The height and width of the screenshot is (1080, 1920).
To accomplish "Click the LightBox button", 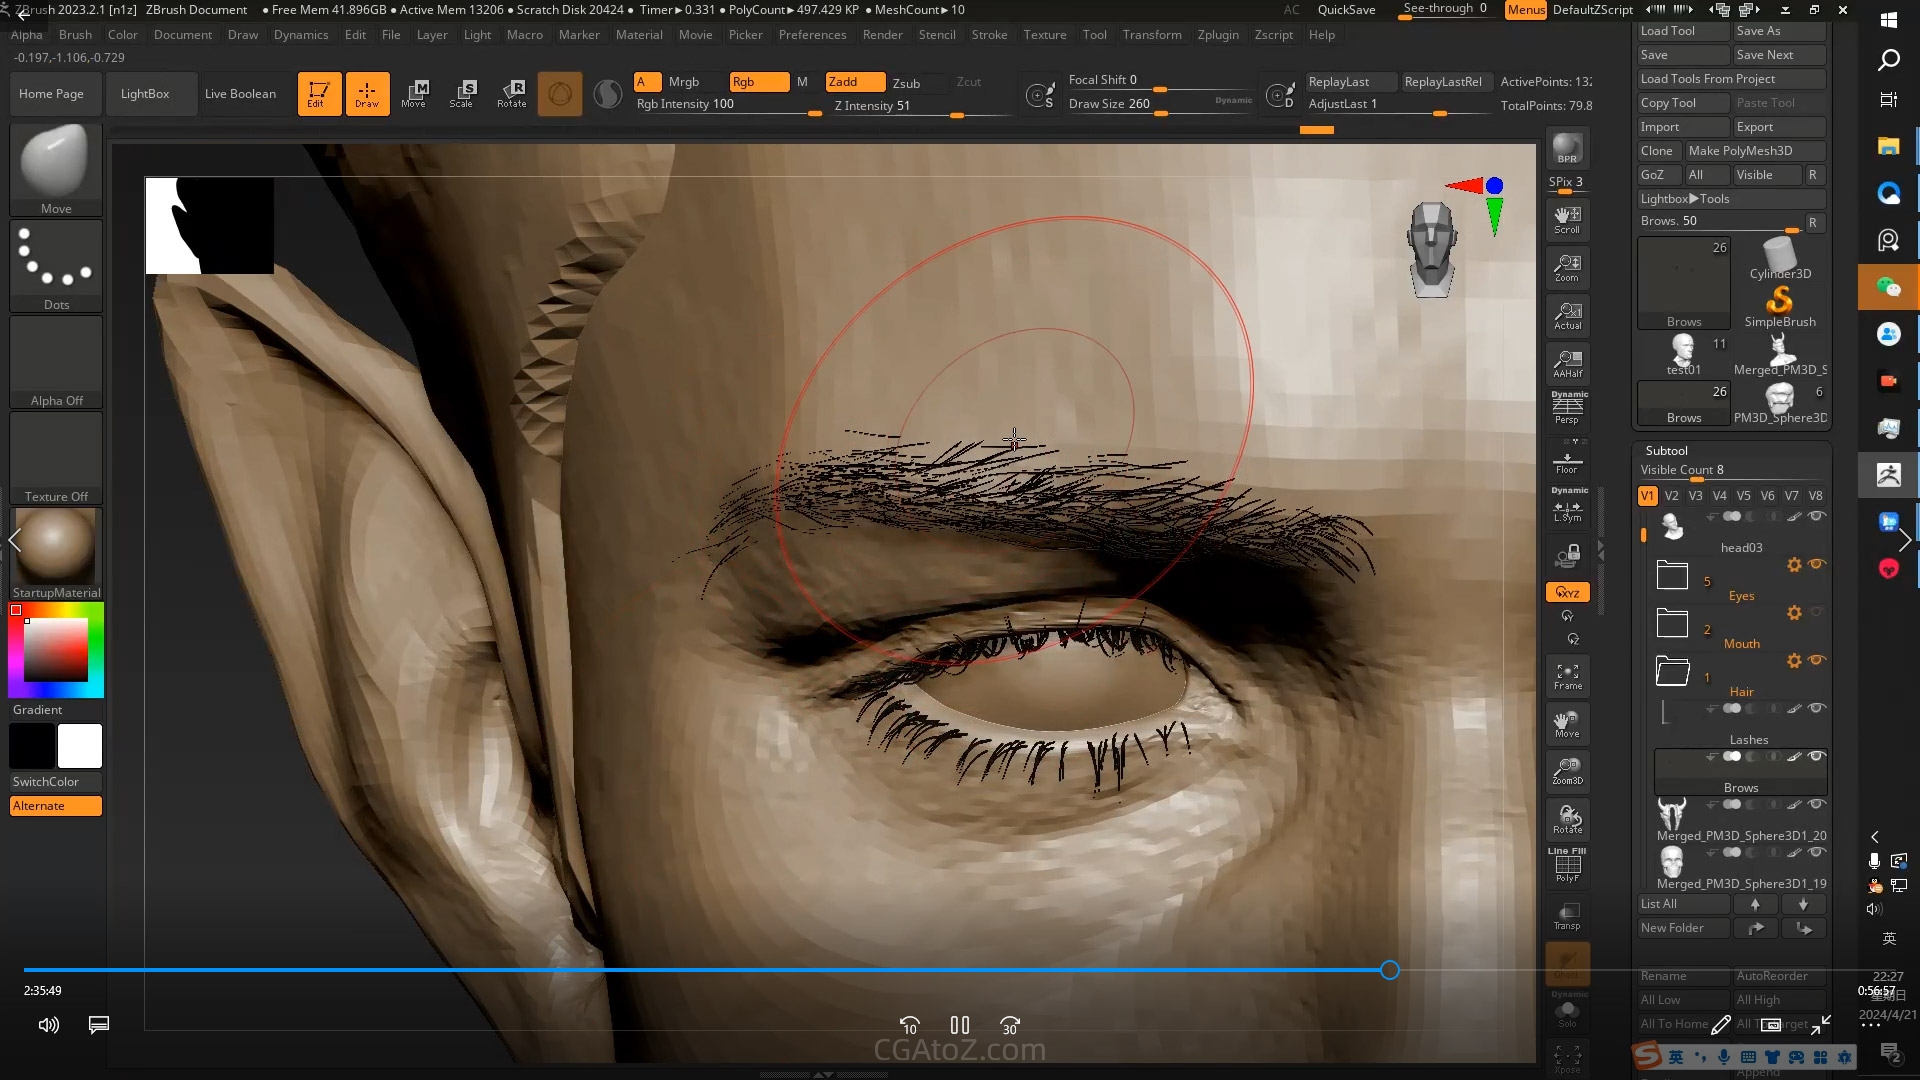I will click(145, 94).
